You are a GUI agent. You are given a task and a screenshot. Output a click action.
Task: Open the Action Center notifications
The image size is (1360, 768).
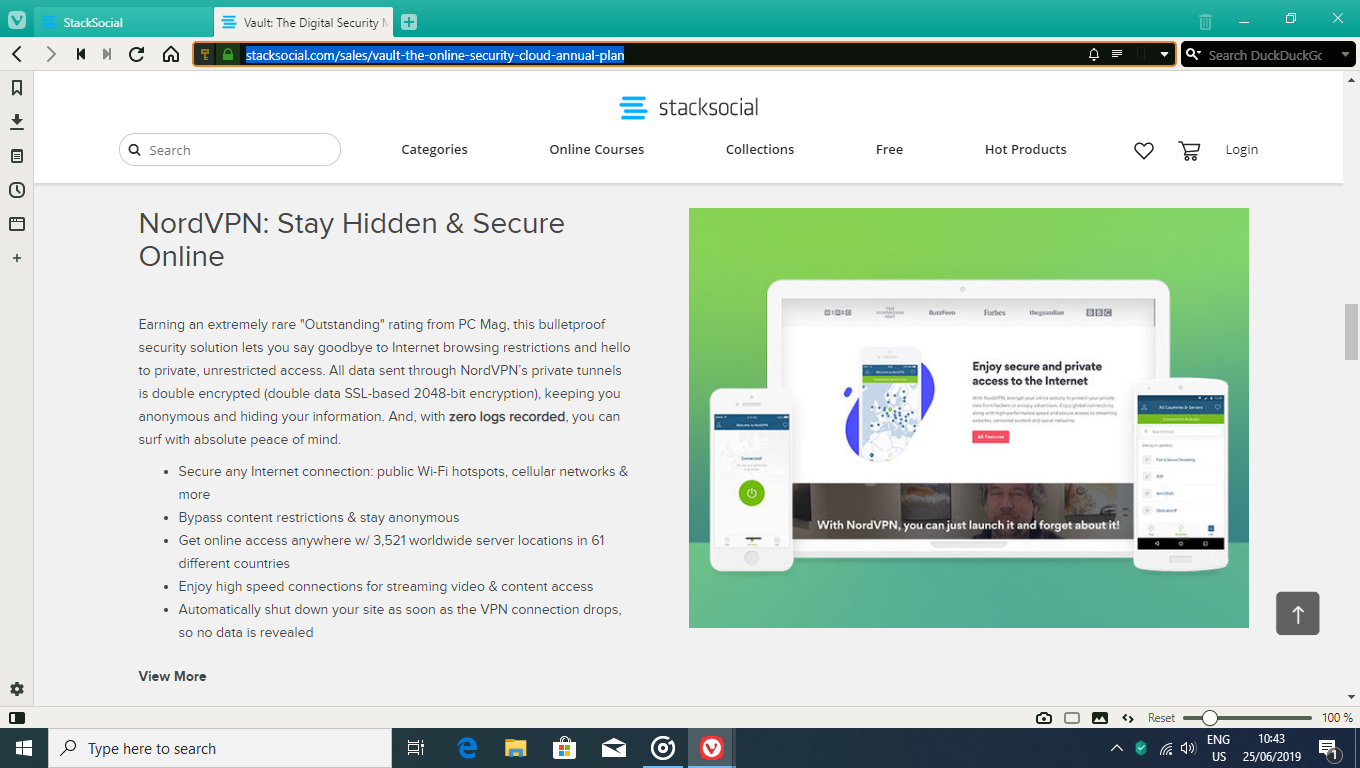pos(1330,748)
